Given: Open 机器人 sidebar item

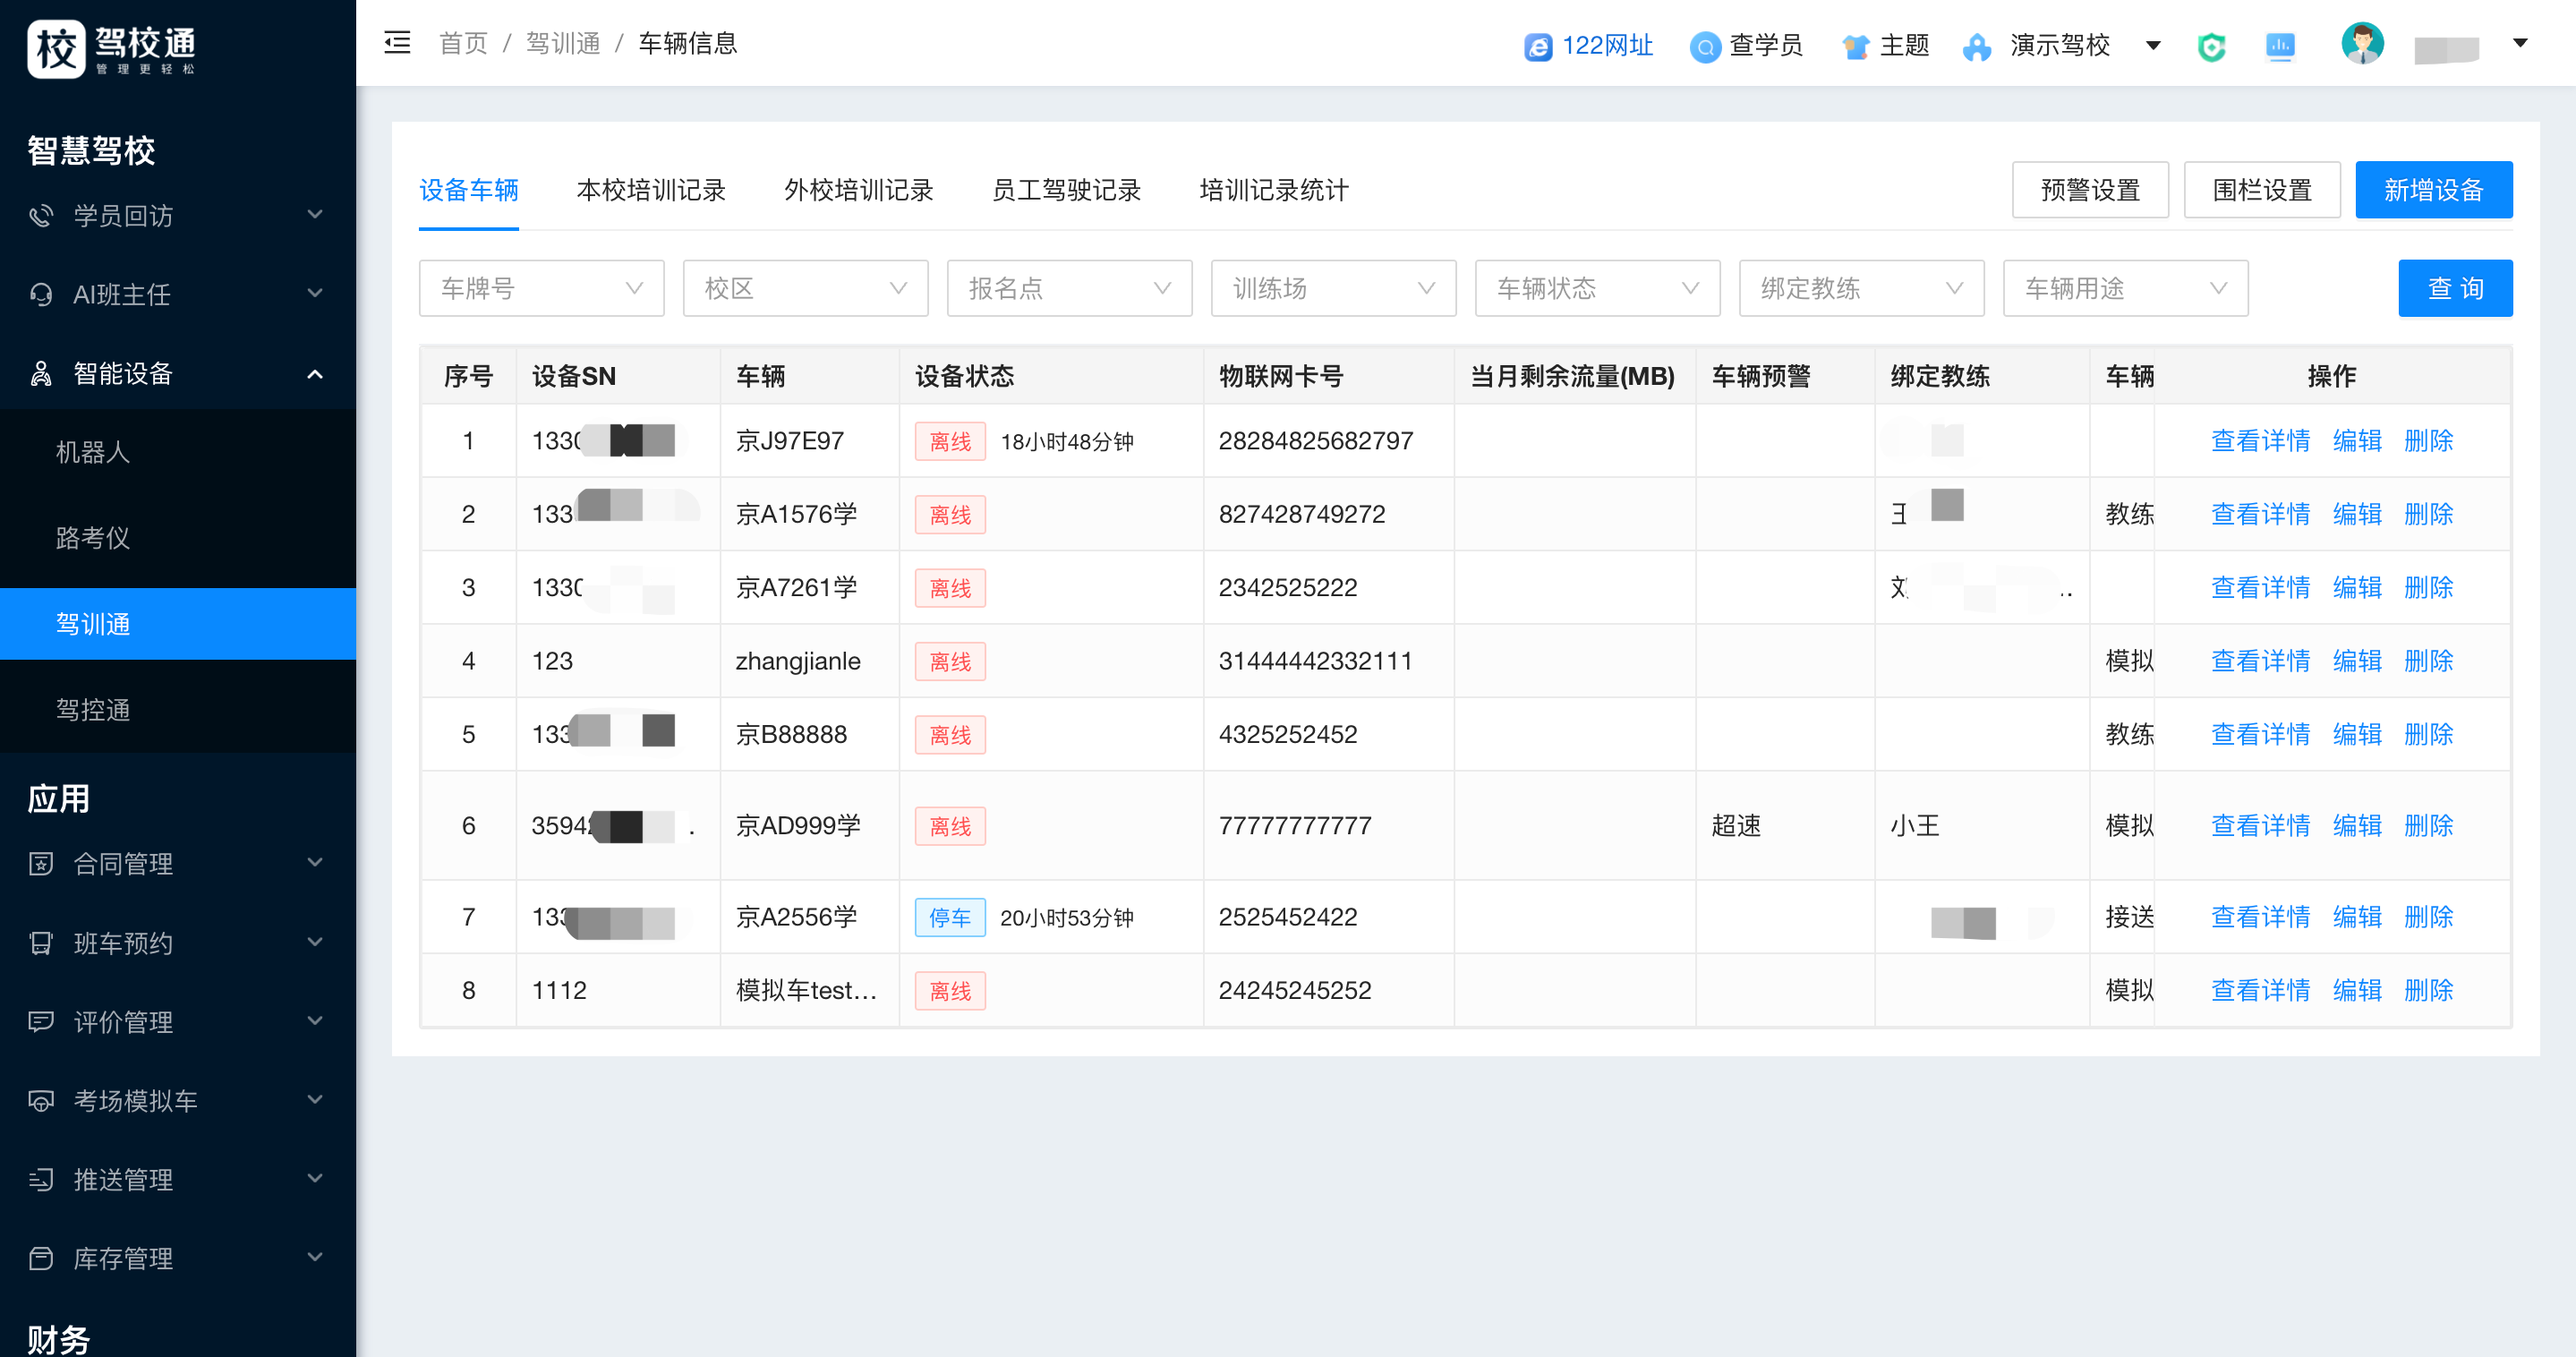Looking at the screenshot, I should tap(178, 452).
